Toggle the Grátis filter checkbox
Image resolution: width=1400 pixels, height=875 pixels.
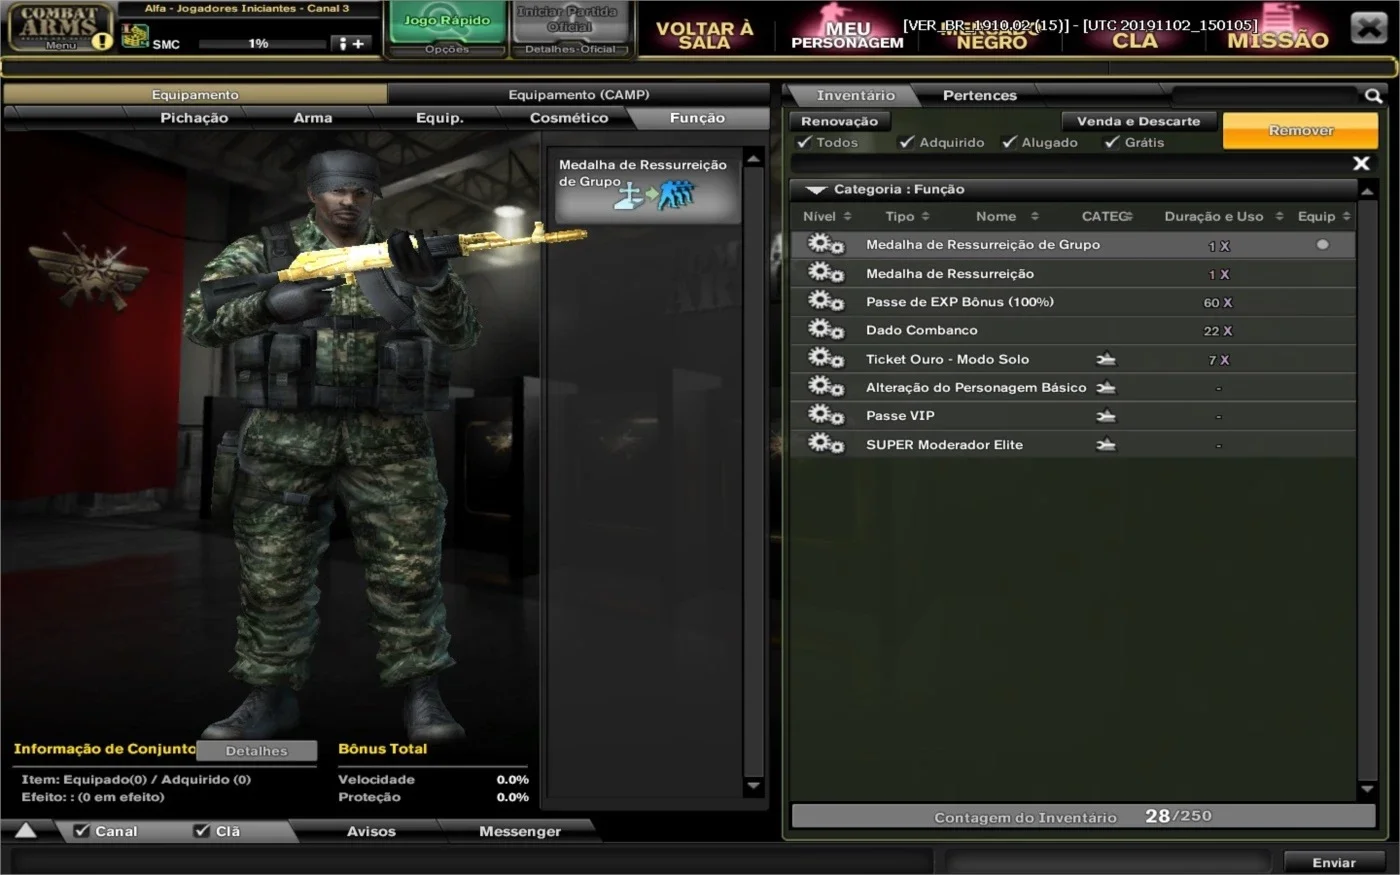point(1112,142)
